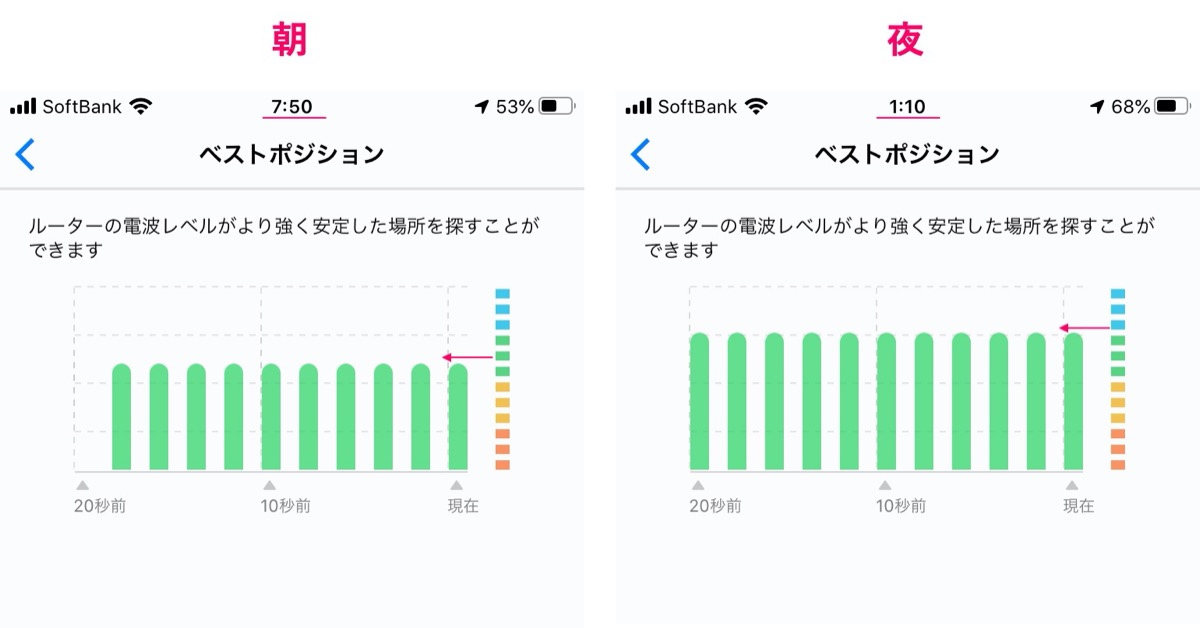Tap the back arrow in morning screenshot
Image resolution: width=1200 pixels, height=628 pixels.
coord(26,154)
